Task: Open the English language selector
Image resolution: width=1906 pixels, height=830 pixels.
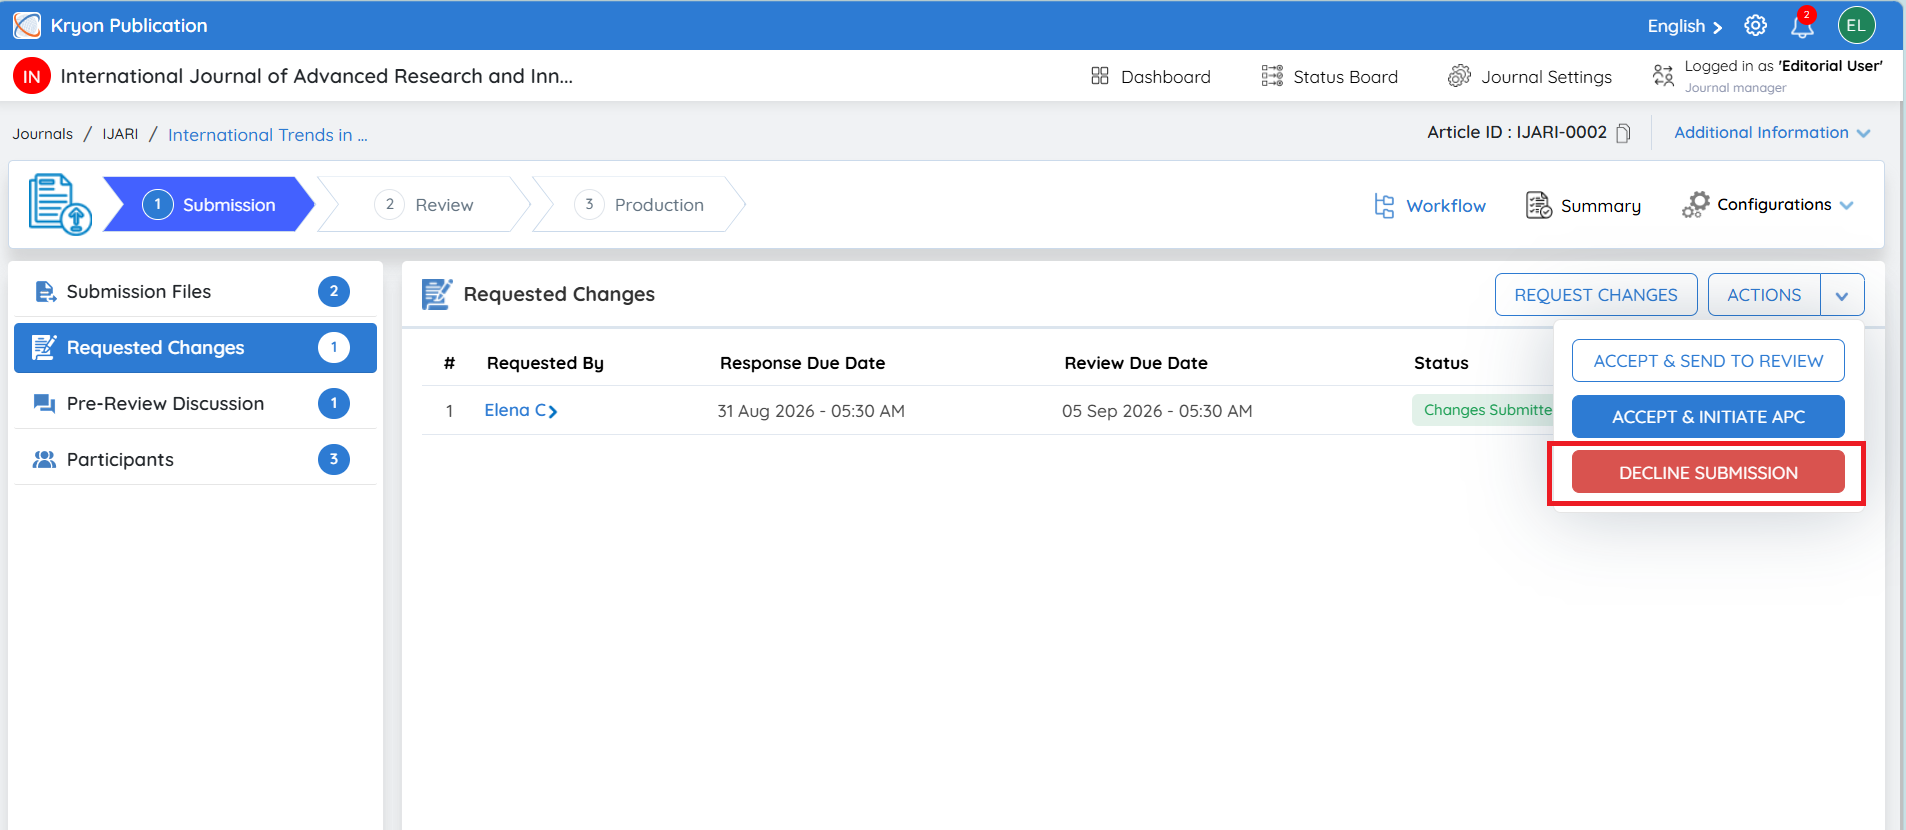Action: (1685, 26)
